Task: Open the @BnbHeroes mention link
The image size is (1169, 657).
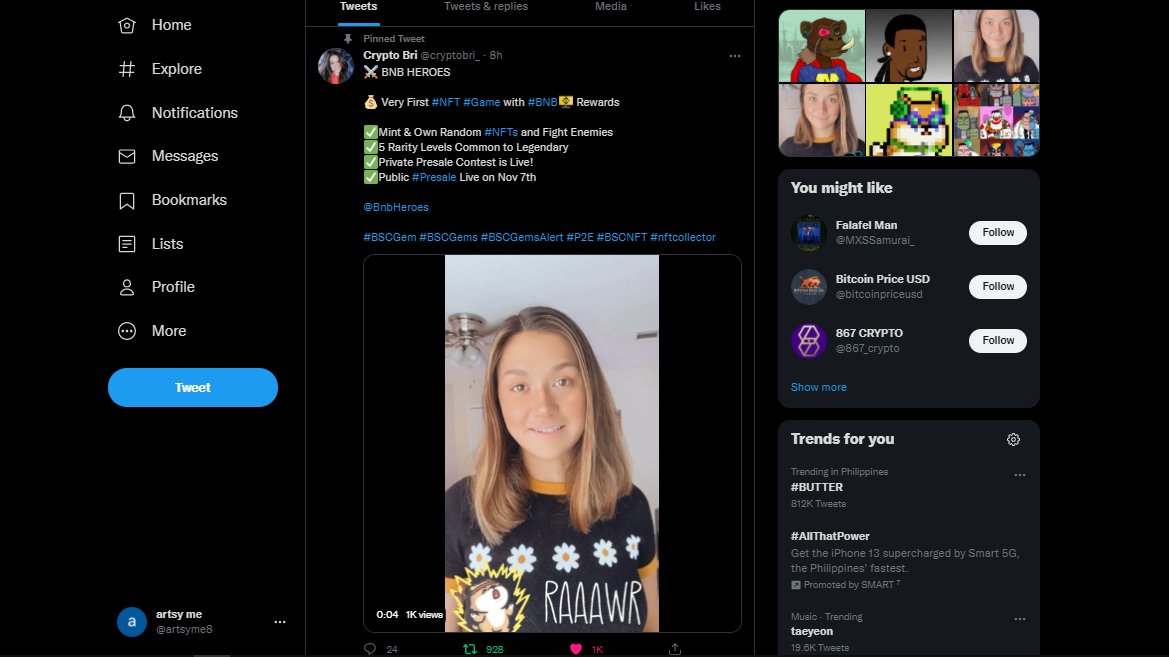Action: 396,207
